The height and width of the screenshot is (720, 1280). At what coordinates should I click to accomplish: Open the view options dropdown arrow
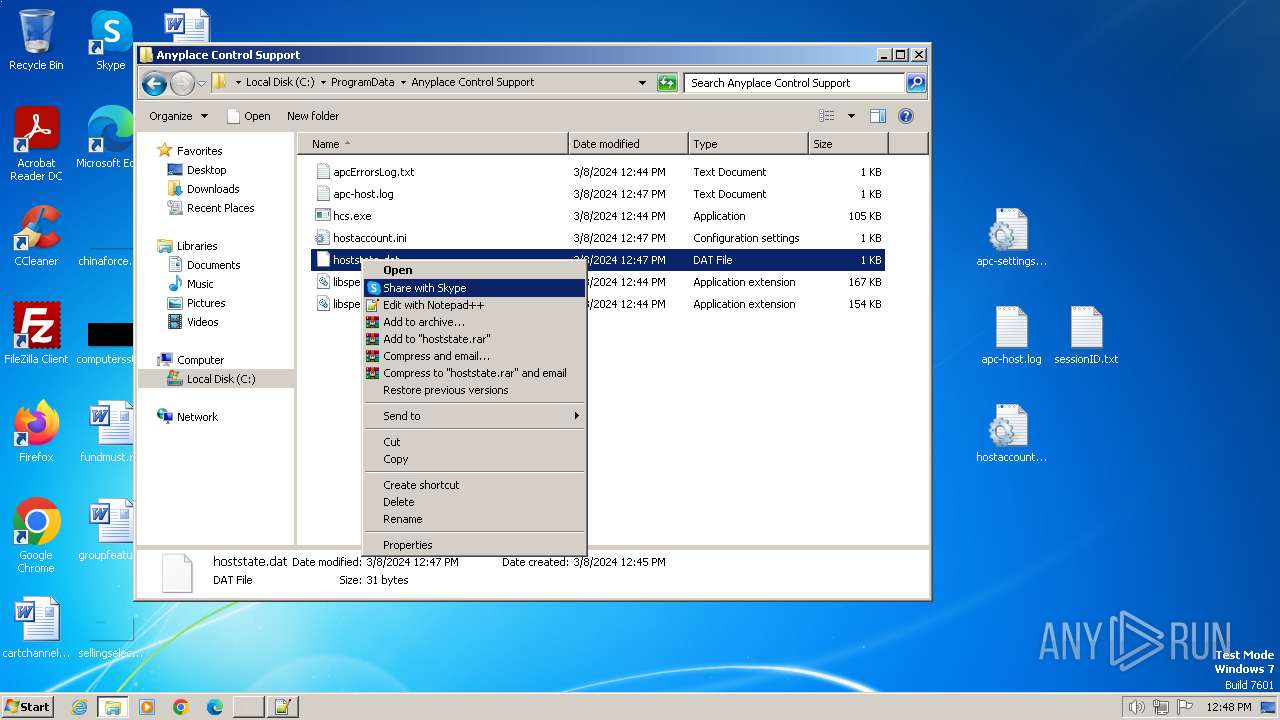tap(851, 116)
